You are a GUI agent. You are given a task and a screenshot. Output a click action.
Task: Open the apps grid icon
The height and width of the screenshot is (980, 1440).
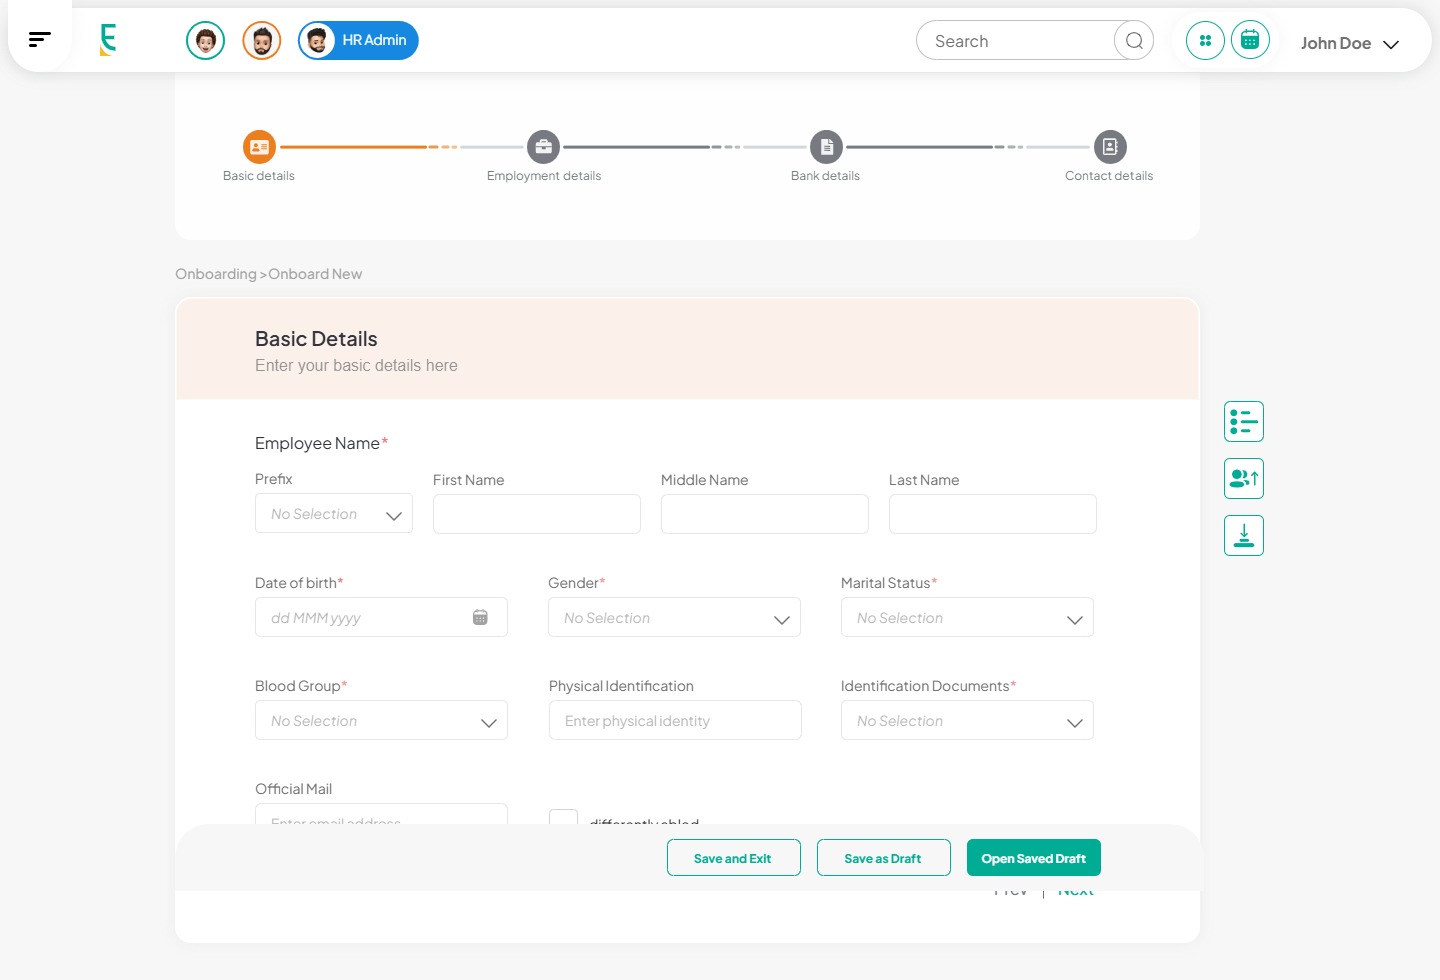(x=1205, y=41)
